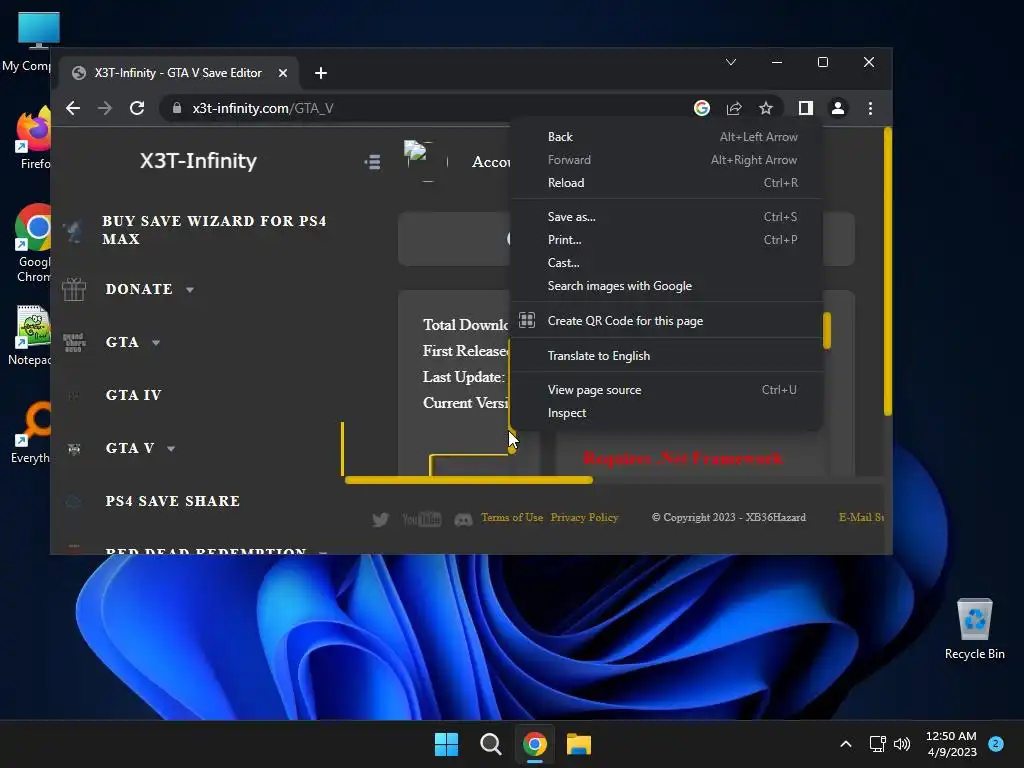
Task: Open PS4 SAVE SHARE sidebar link
Action: pos(173,501)
